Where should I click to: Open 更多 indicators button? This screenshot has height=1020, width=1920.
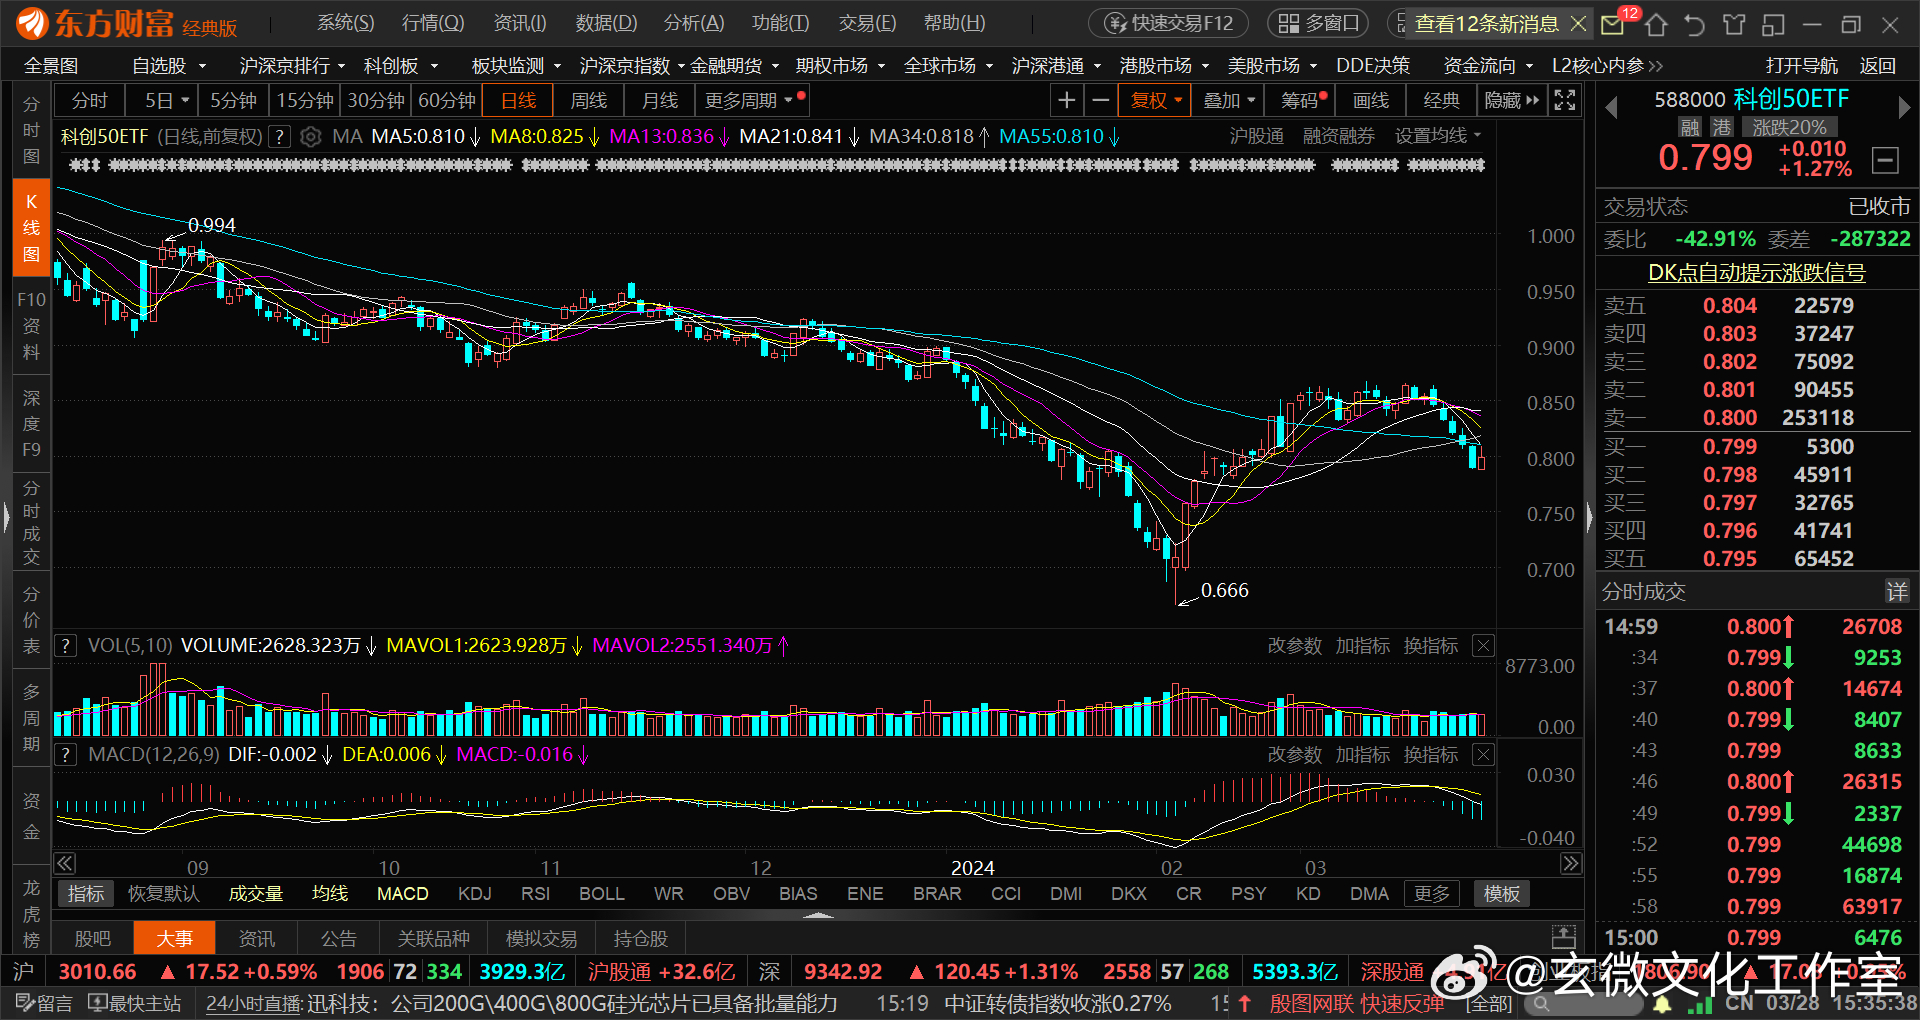(x=1432, y=893)
